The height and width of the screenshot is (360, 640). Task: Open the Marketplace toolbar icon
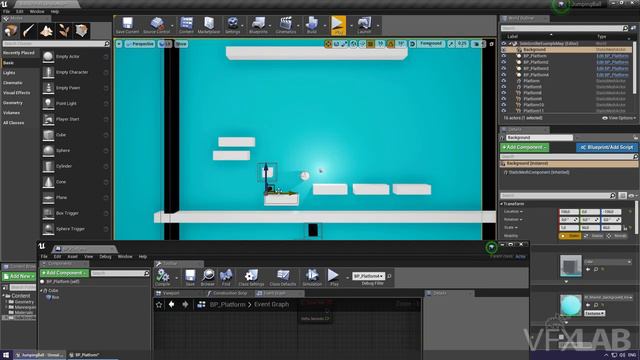[209, 25]
